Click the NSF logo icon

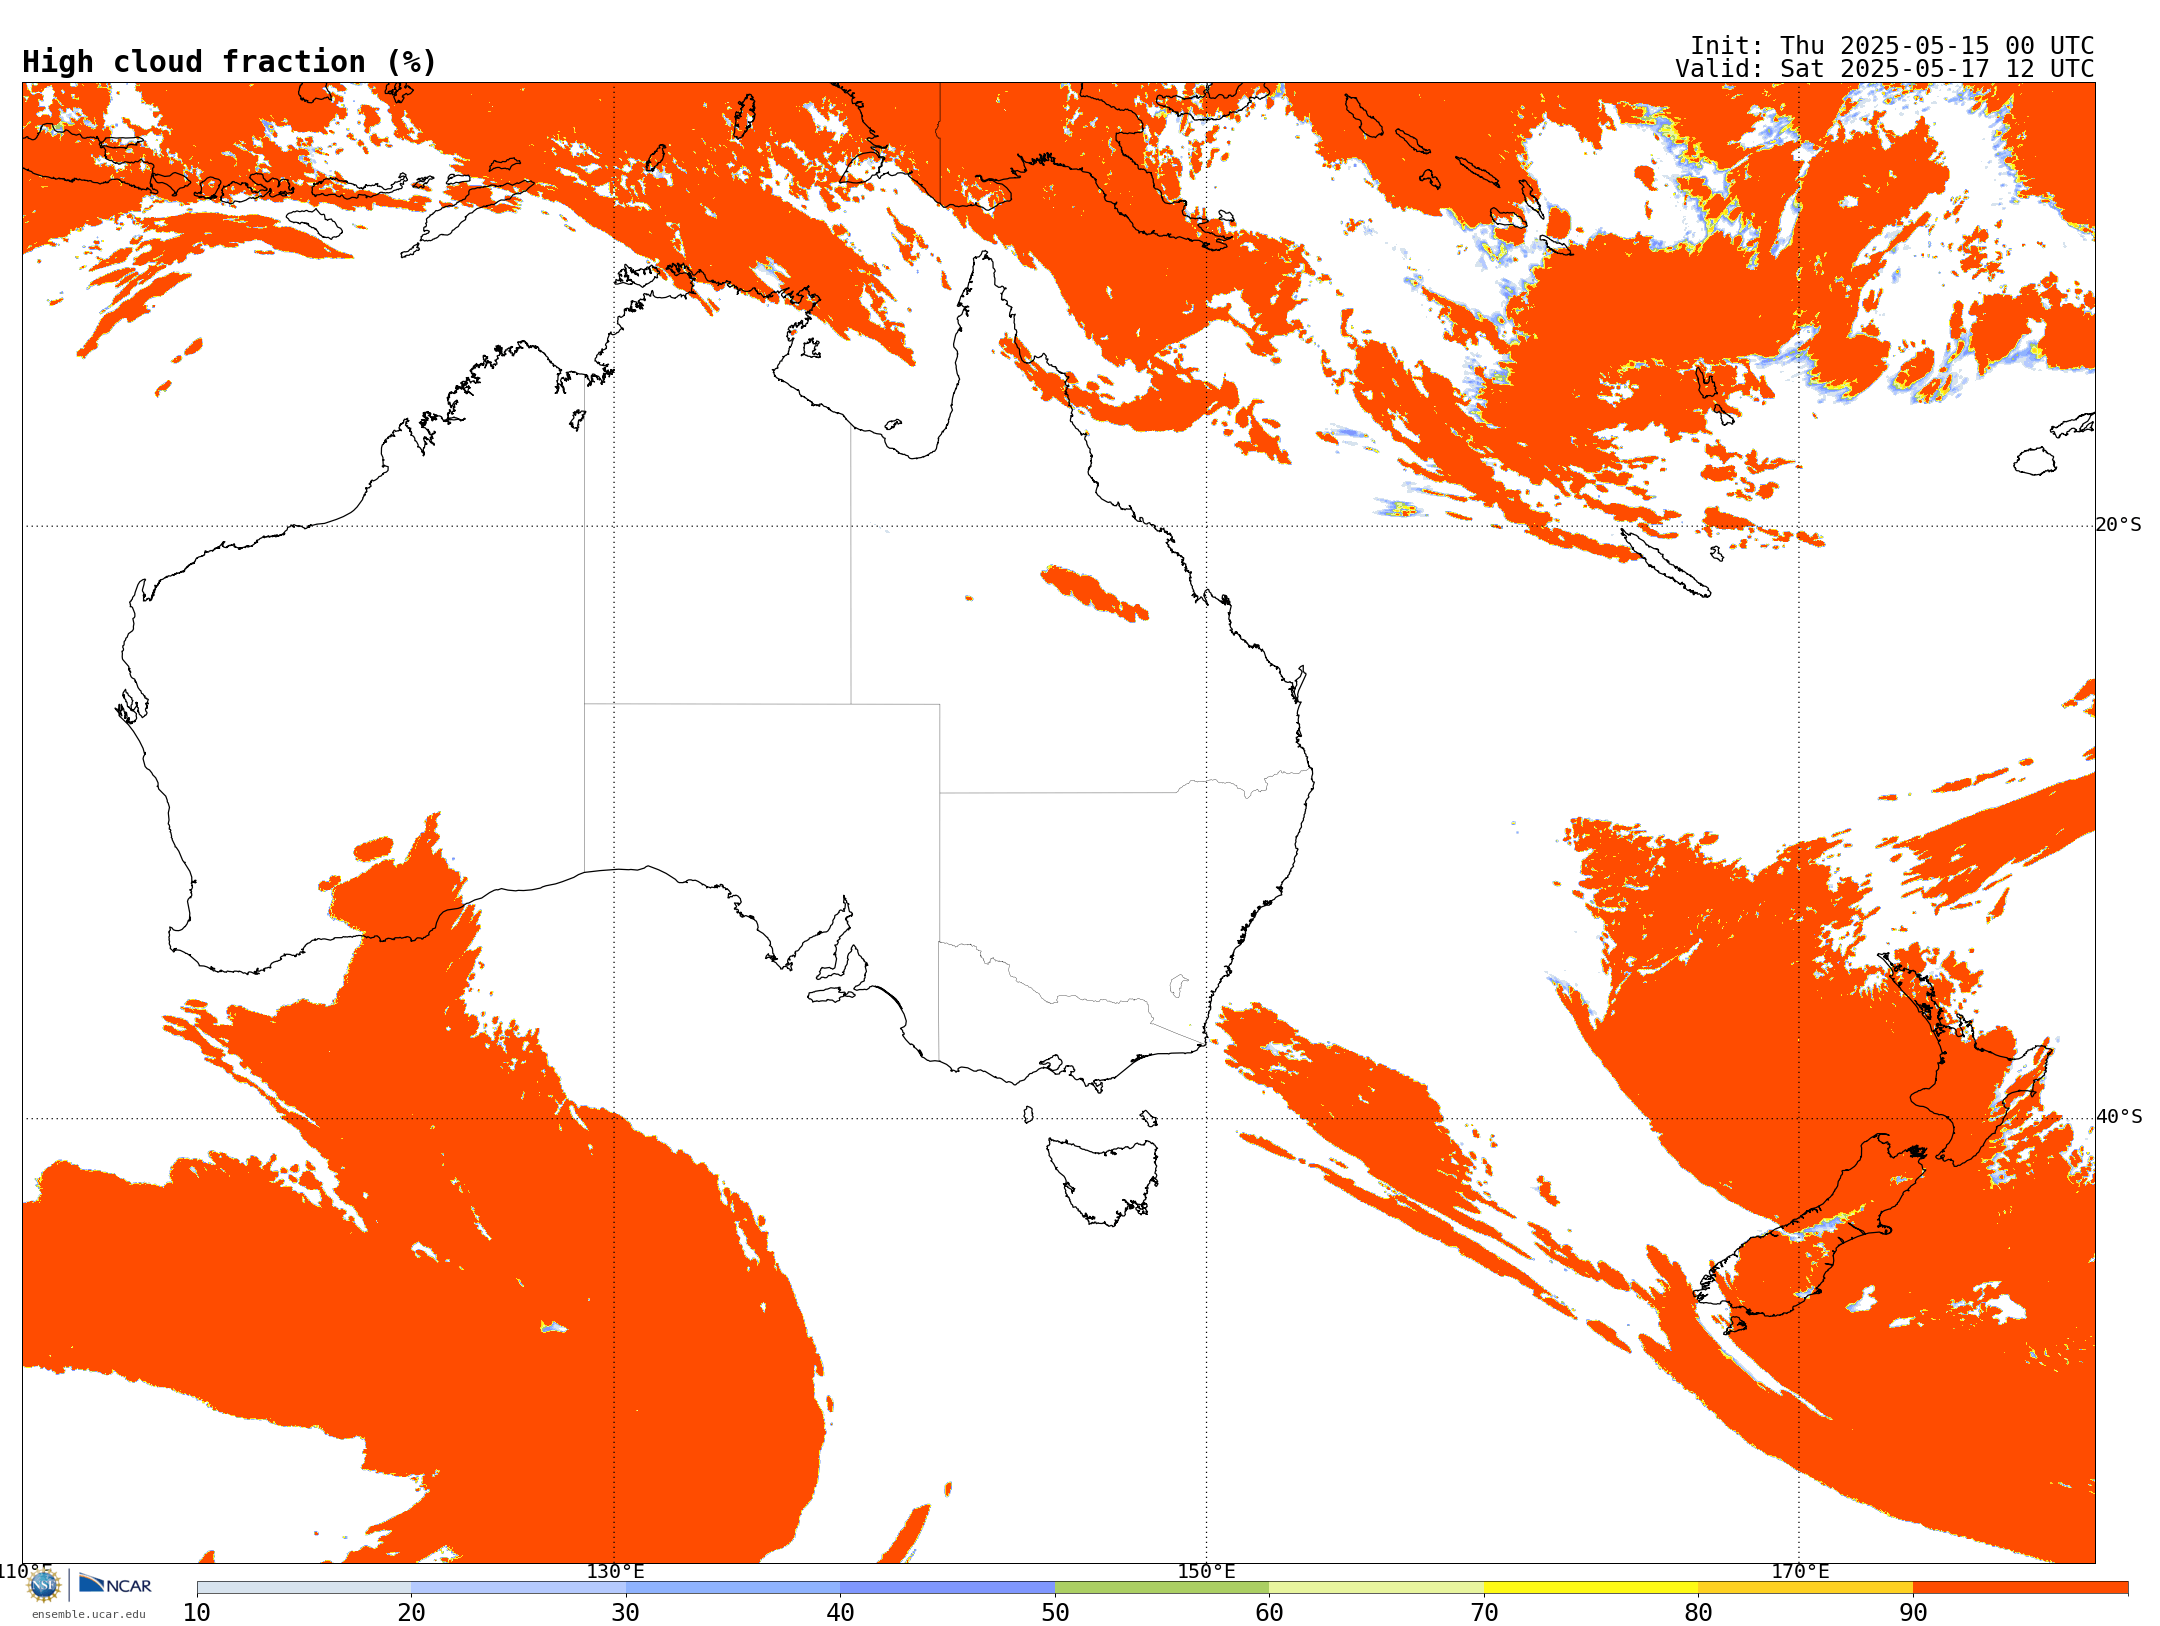(x=44, y=1585)
